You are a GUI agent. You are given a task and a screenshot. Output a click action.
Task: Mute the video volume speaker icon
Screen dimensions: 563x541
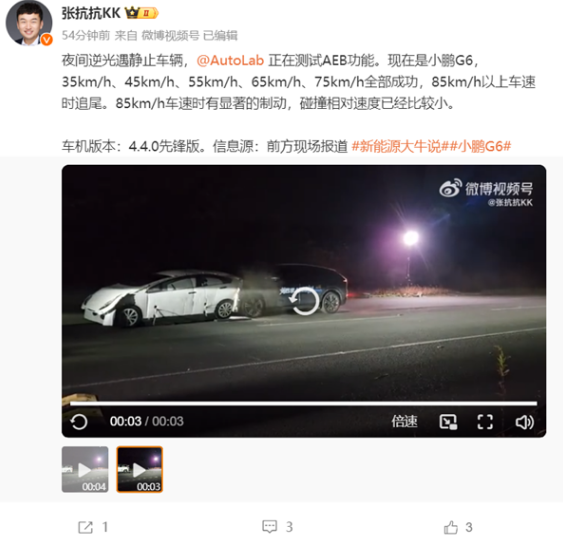[525, 422]
